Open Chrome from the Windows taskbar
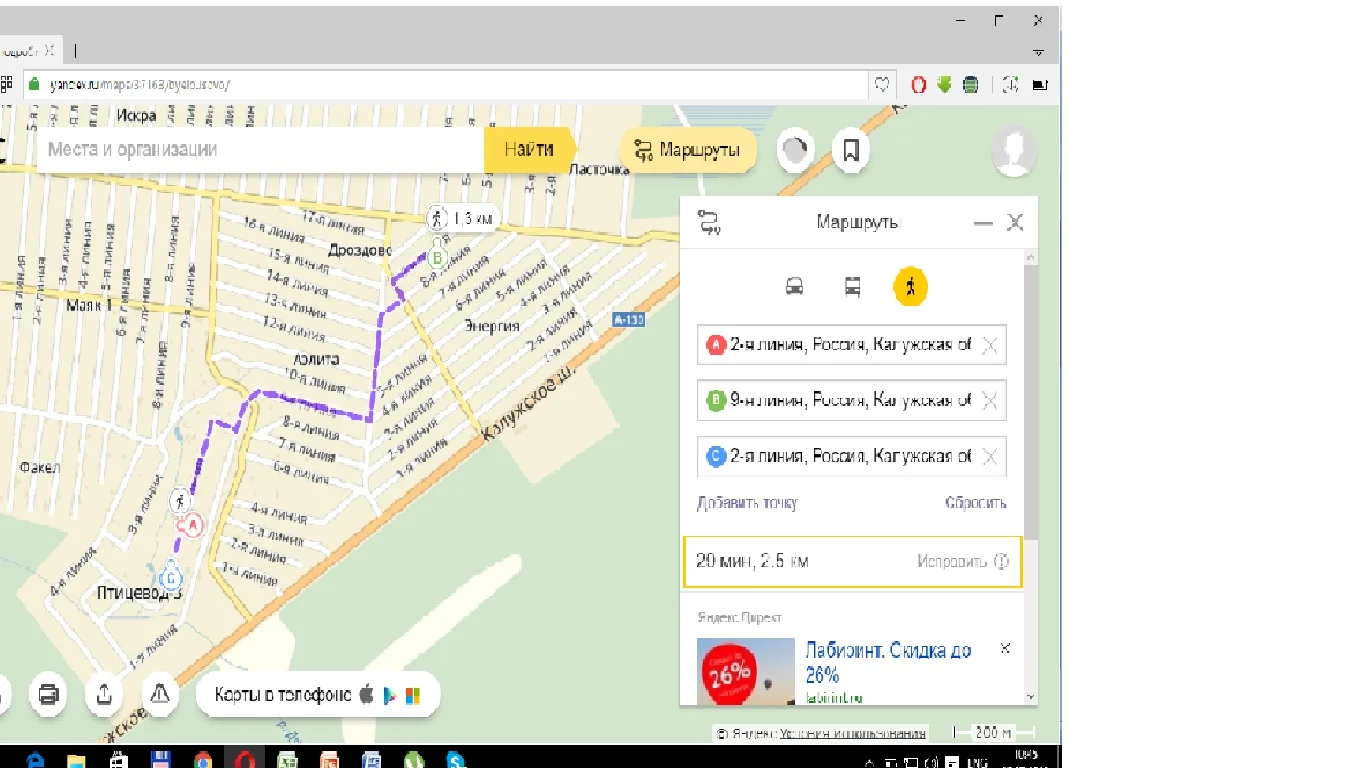Image resolution: width=1366 pixels, height=768 pixels. pos(204,759)
